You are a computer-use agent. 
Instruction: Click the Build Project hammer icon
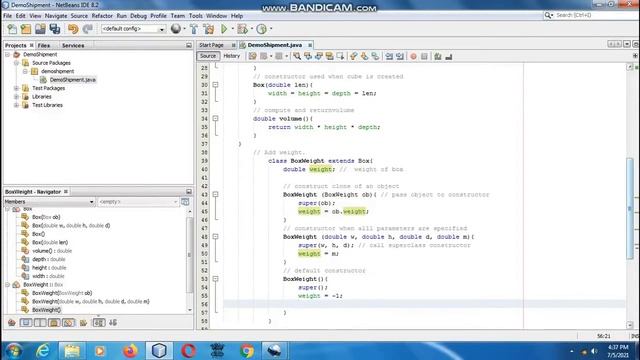tap(194, 29)
